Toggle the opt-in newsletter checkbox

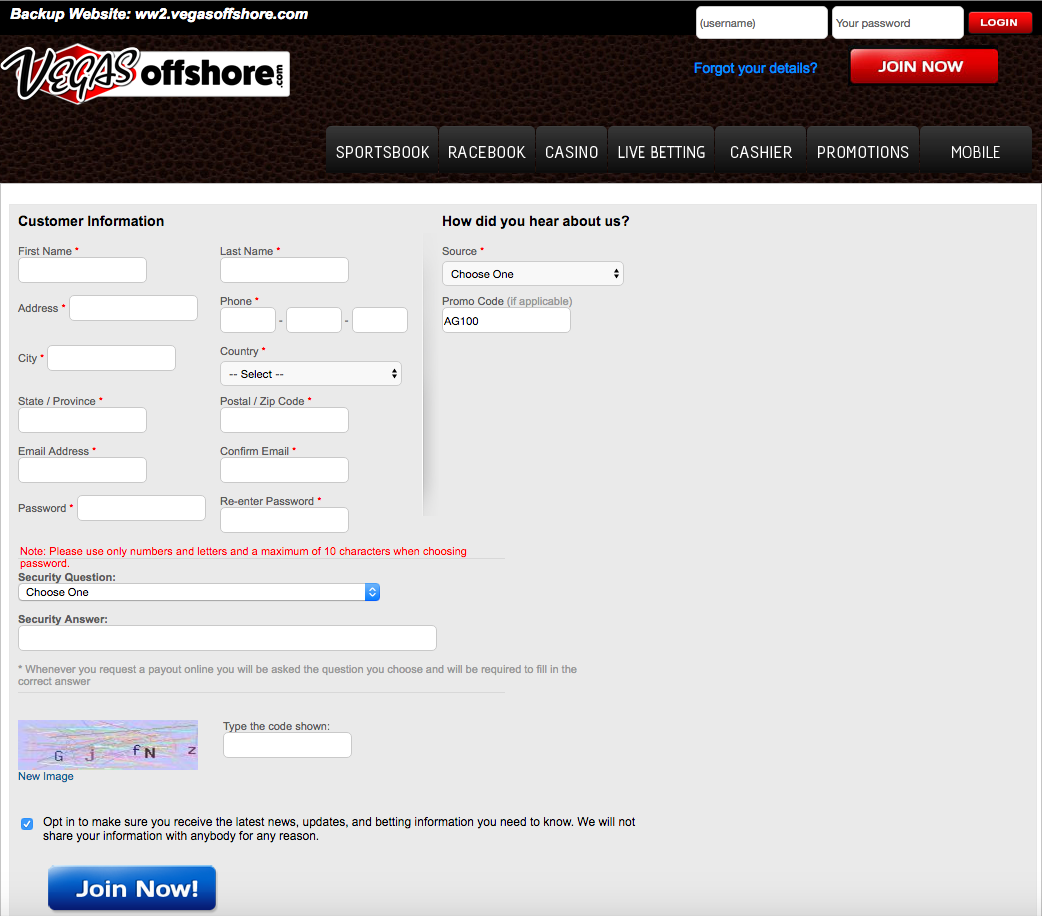[27, 824]
